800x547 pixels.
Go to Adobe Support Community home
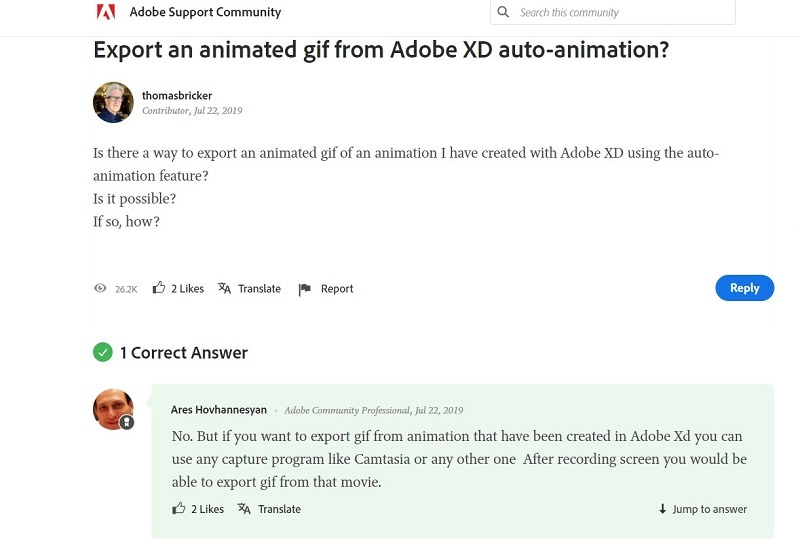205,12
